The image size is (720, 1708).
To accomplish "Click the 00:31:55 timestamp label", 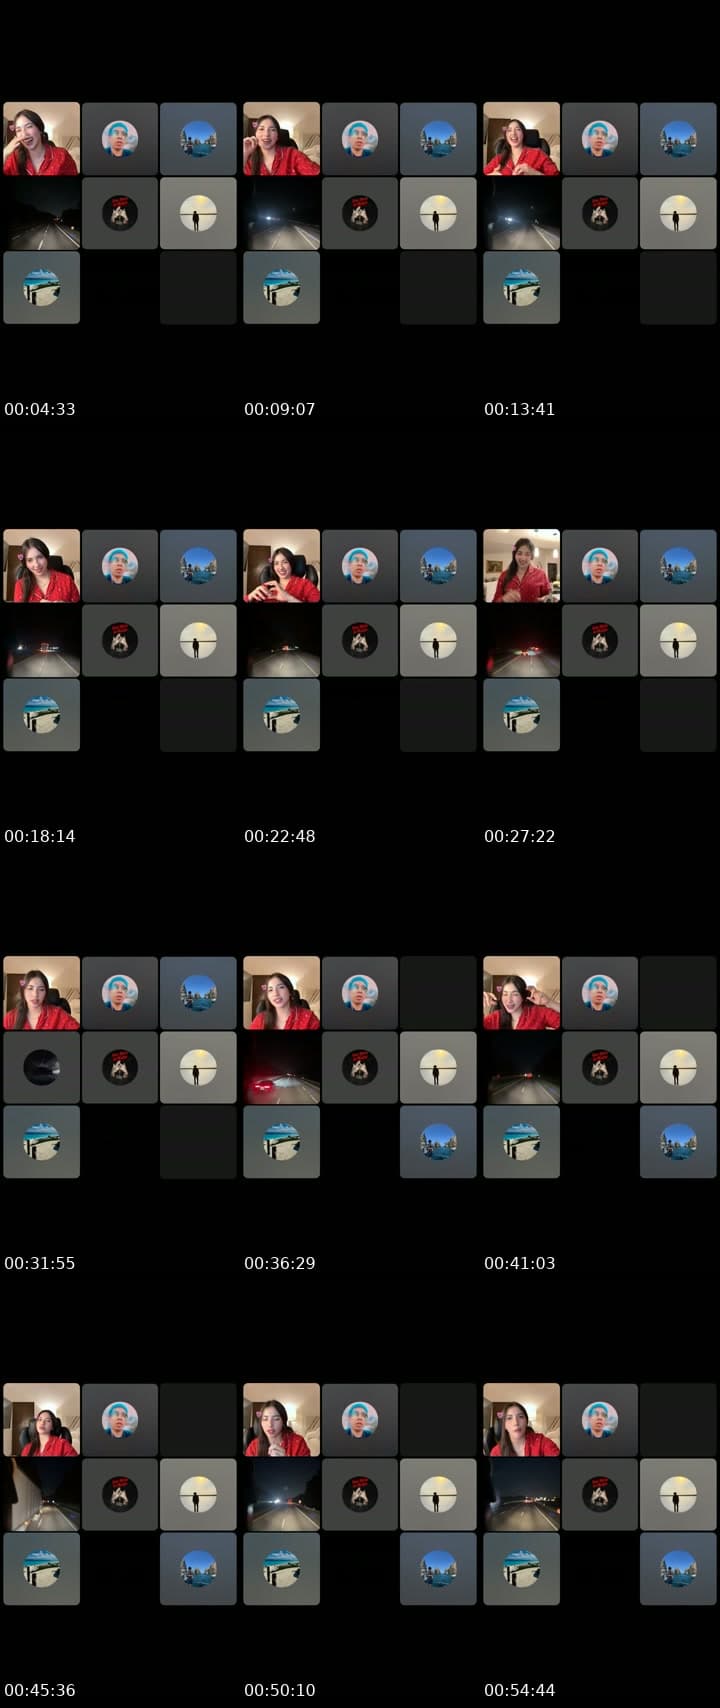I will [40, 1263].
